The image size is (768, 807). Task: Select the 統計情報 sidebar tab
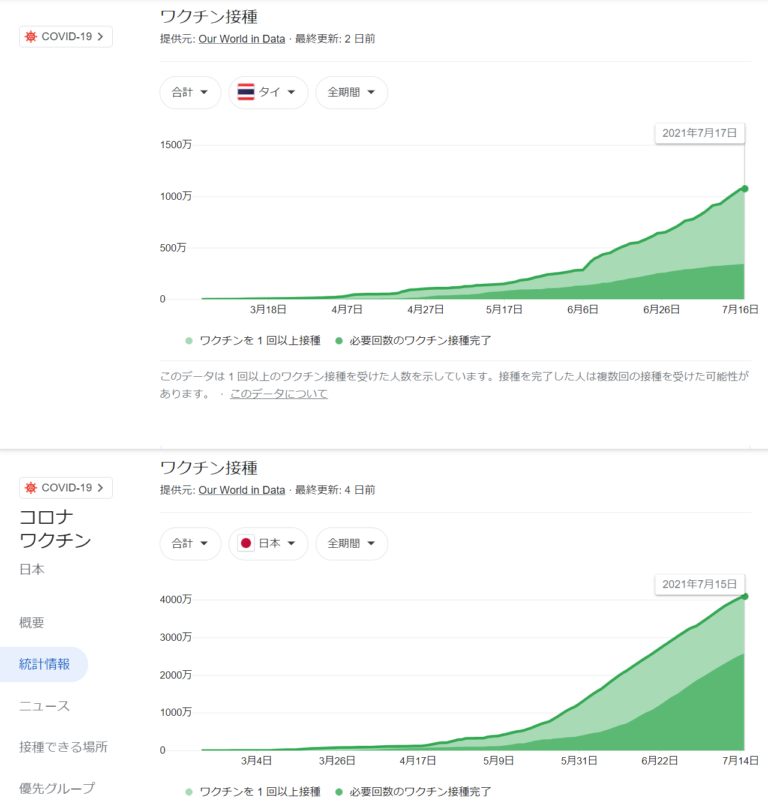(x=44, y=664)
